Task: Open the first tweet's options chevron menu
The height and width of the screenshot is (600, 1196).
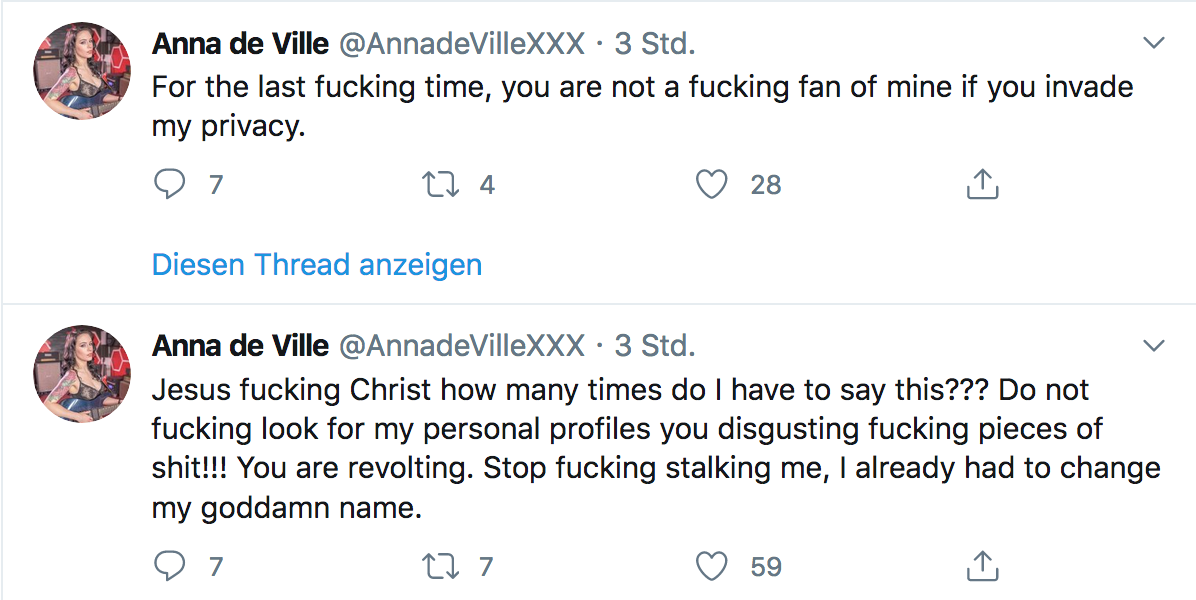Action: (x=1154, y=44)
